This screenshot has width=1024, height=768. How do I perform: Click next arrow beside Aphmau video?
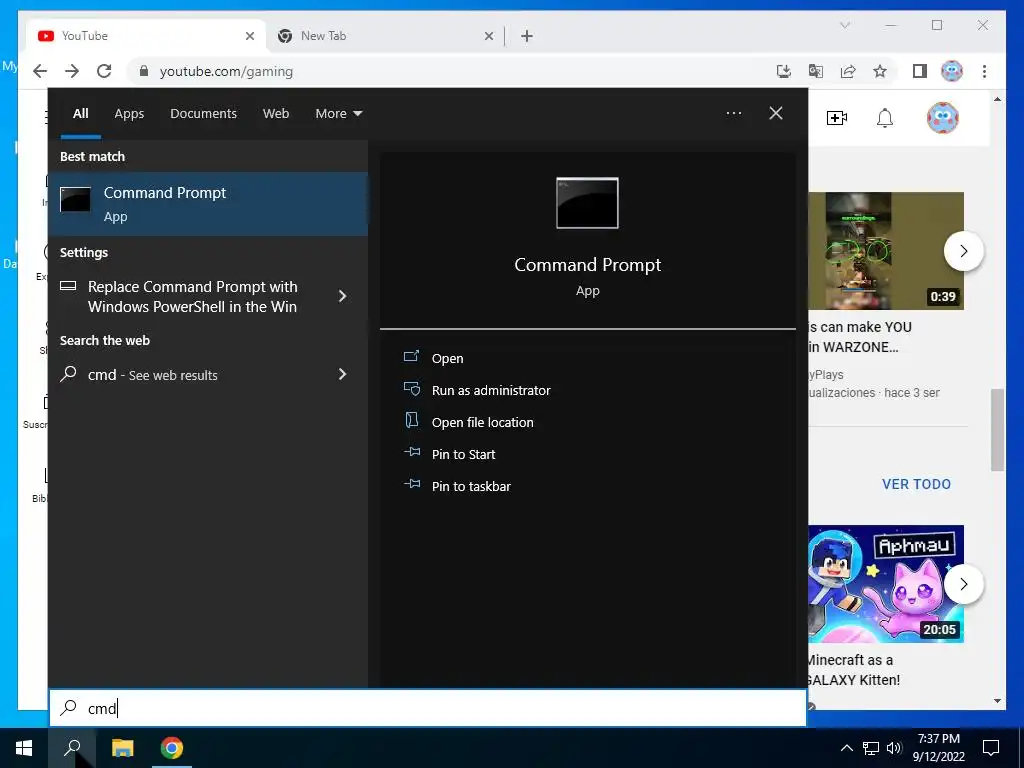(x=963, y=584)
